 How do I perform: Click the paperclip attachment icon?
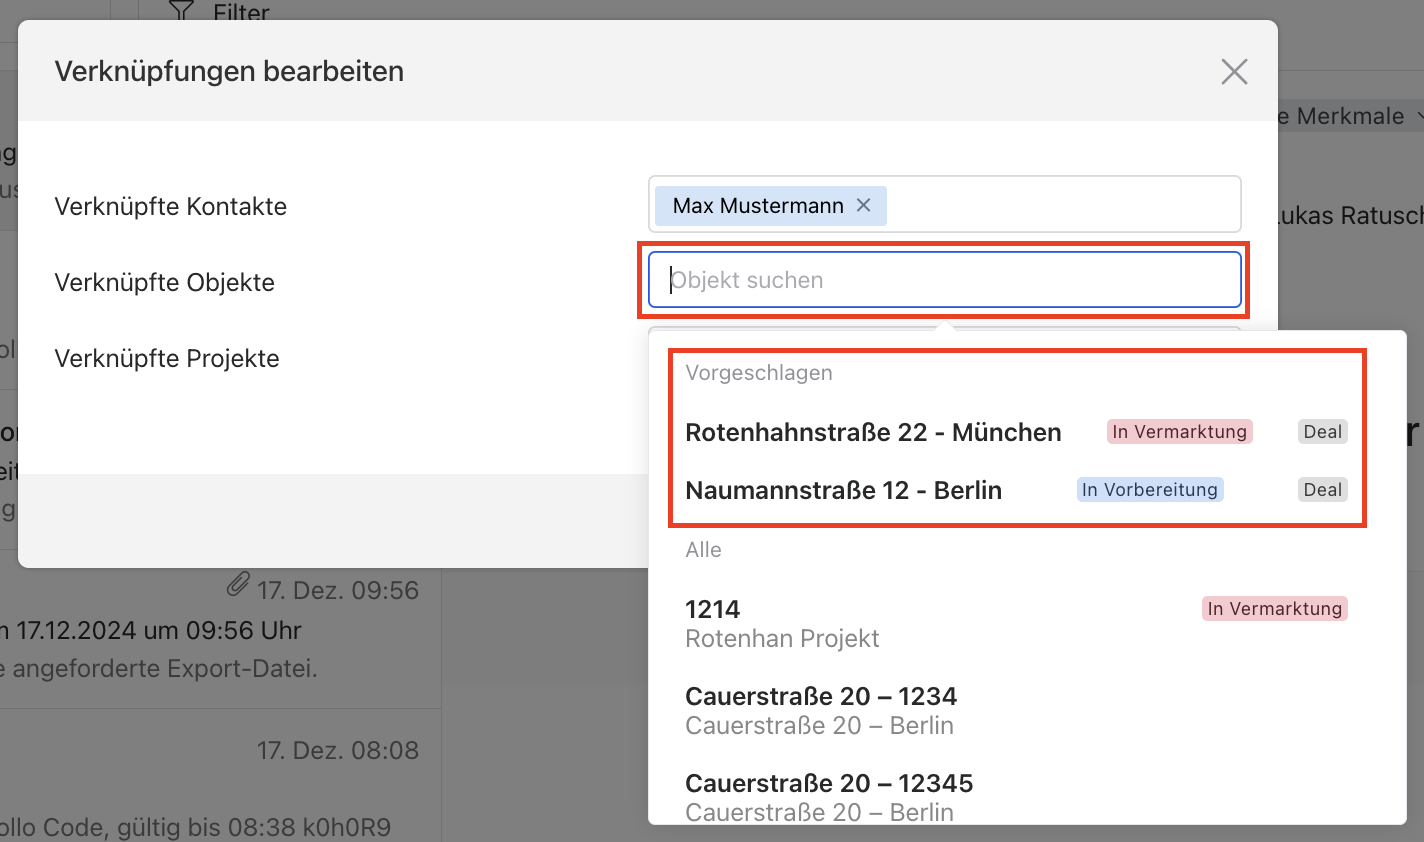pos(237,585)
